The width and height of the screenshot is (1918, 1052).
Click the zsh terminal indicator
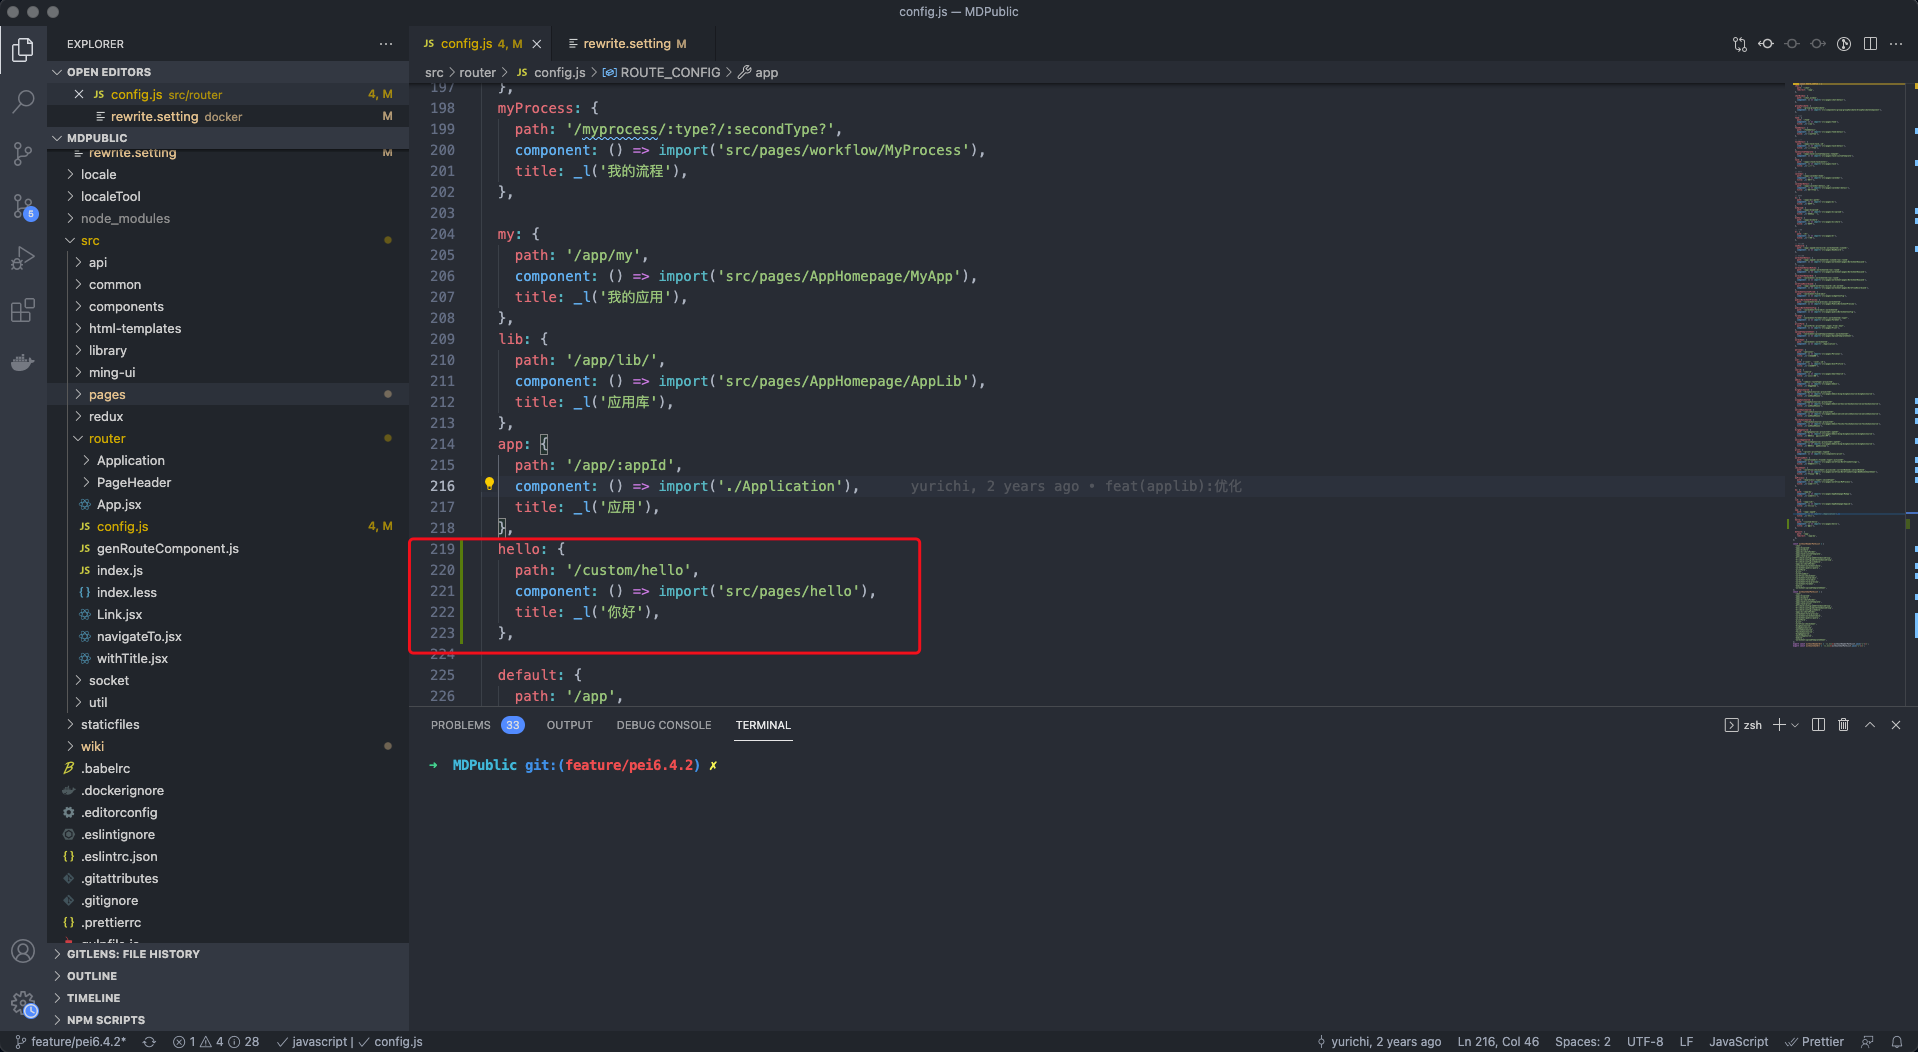[1744, 725]
